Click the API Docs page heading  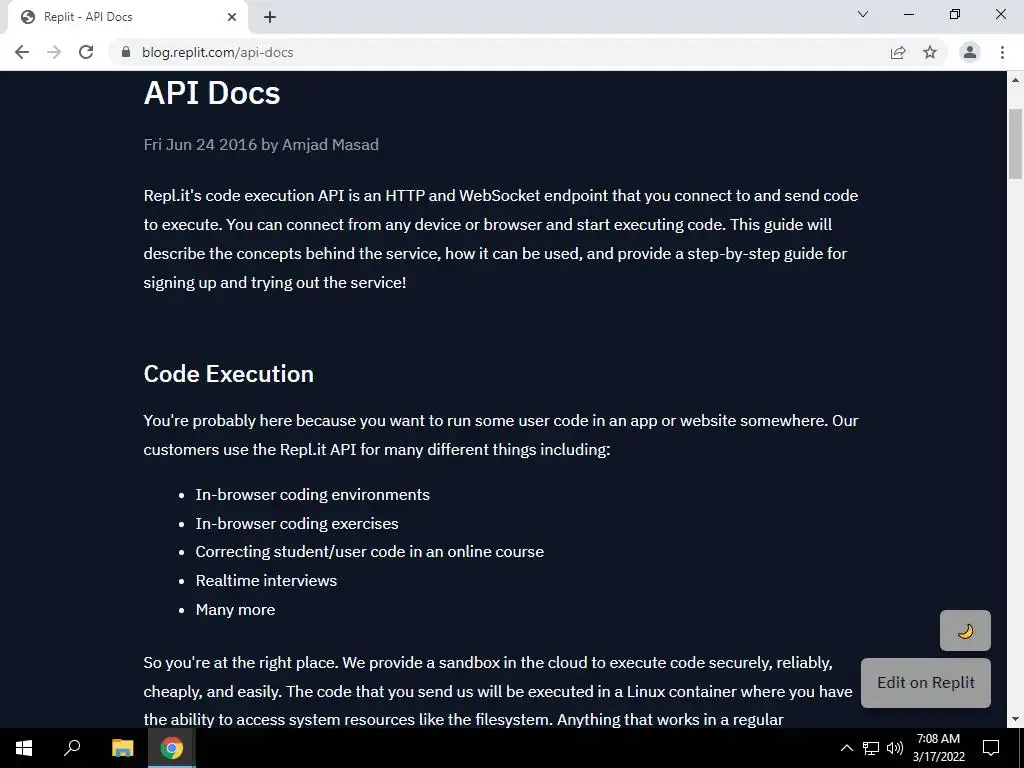click(x=212, y=93)
